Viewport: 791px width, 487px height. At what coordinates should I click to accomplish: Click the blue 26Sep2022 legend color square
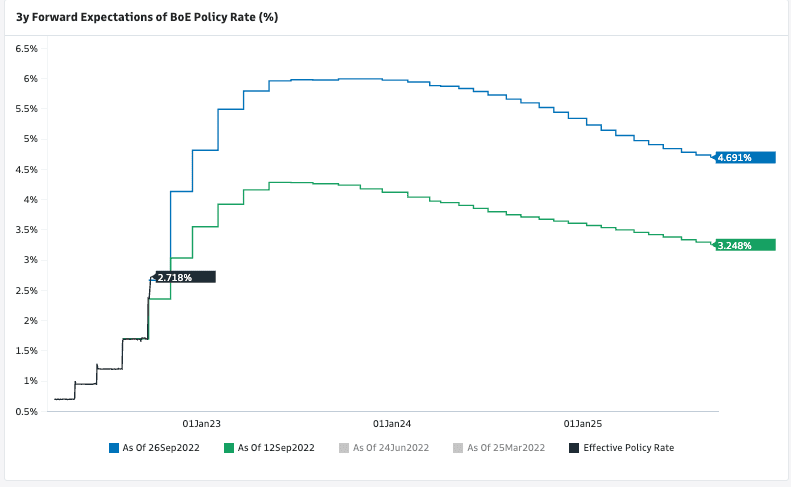pyautogui.click(x=114, y=447)
